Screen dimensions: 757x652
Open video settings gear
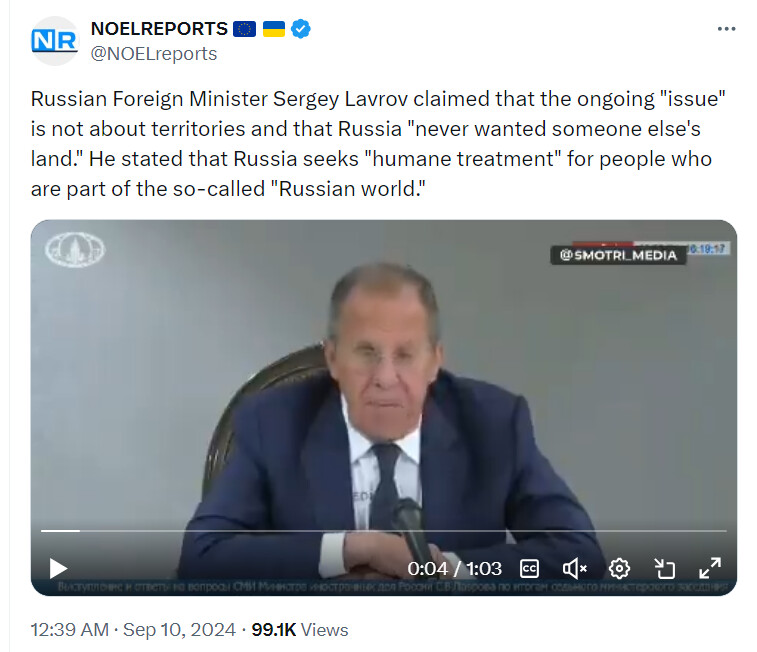tap(619, 569)
